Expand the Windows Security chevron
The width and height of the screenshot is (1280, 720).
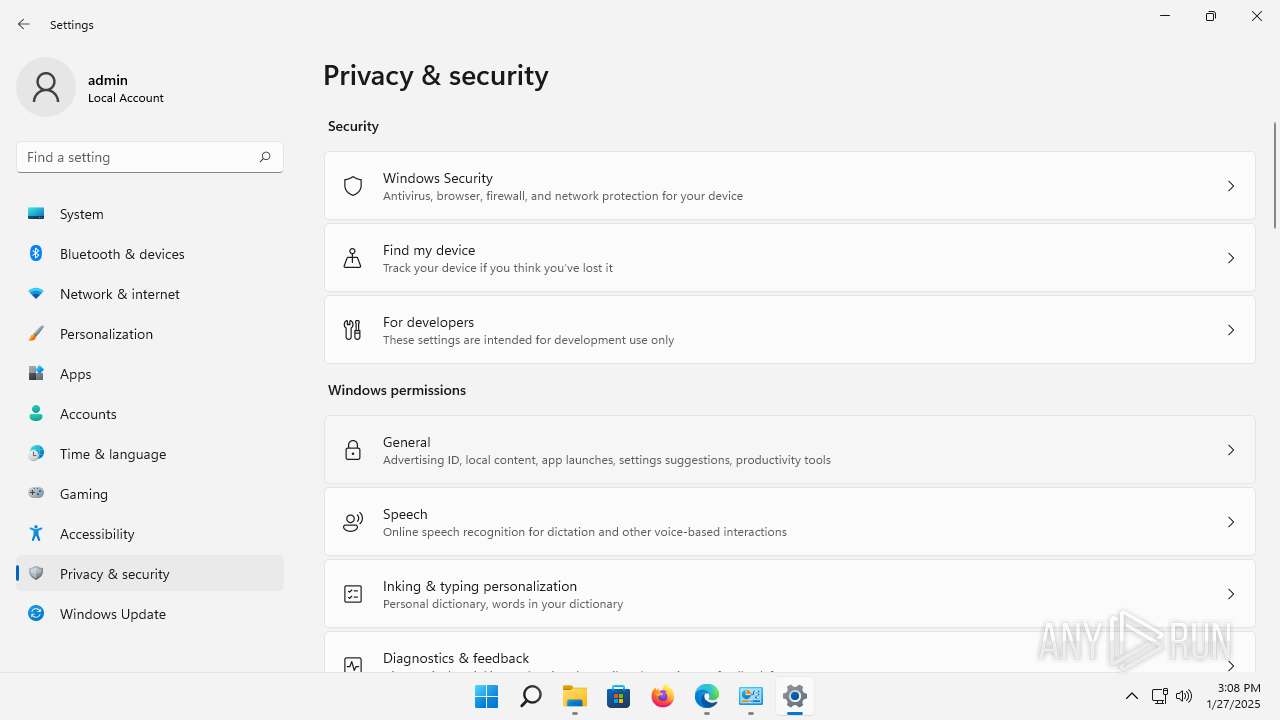coord(1231,186)
